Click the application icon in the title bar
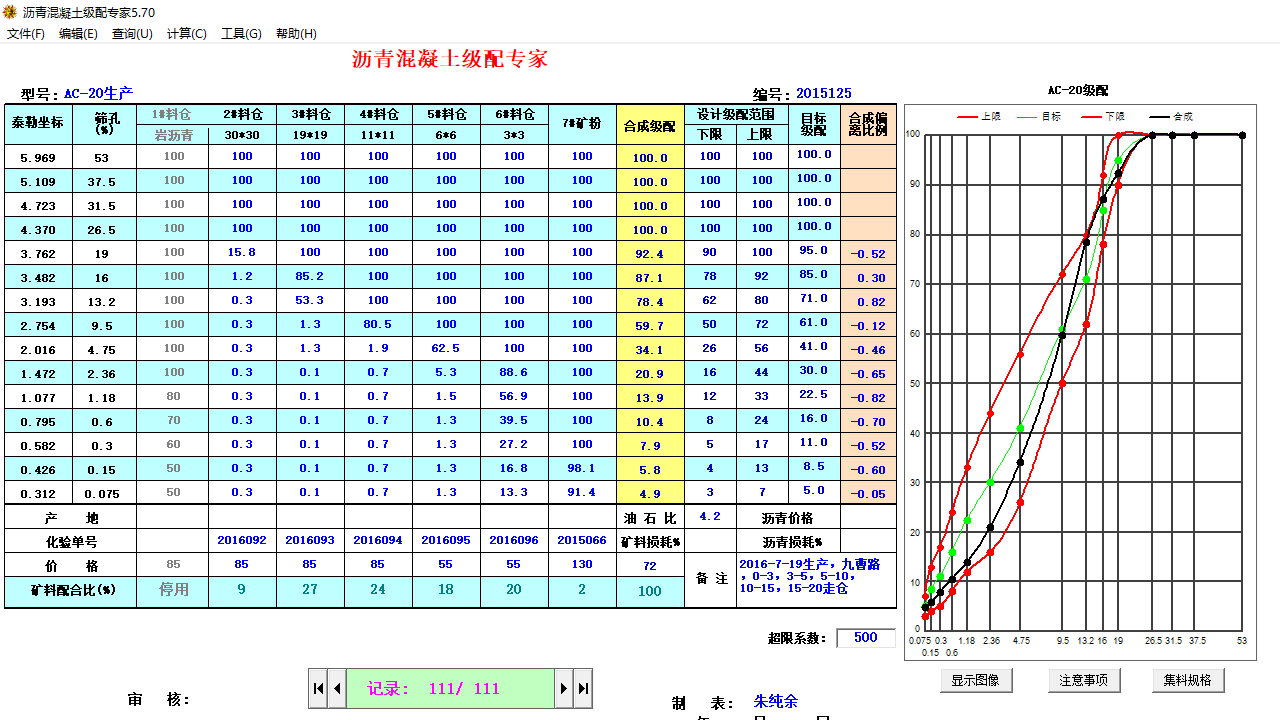The width and height of the screenshot is (1280, 720). (10, 10)
